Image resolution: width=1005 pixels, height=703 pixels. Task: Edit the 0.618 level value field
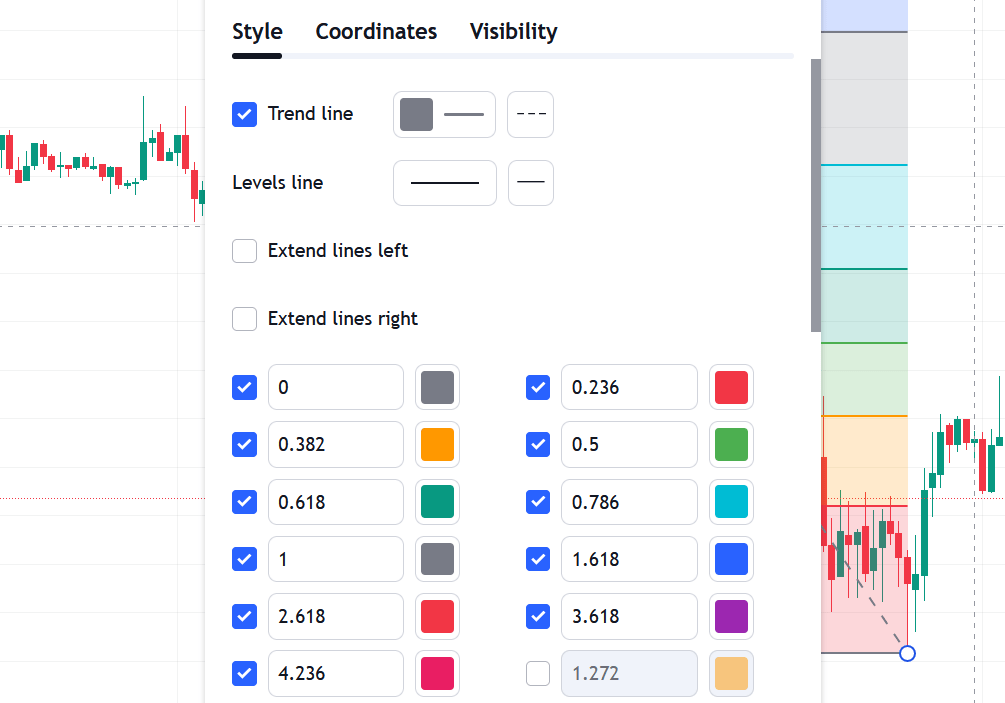click(x=336, y=502)
